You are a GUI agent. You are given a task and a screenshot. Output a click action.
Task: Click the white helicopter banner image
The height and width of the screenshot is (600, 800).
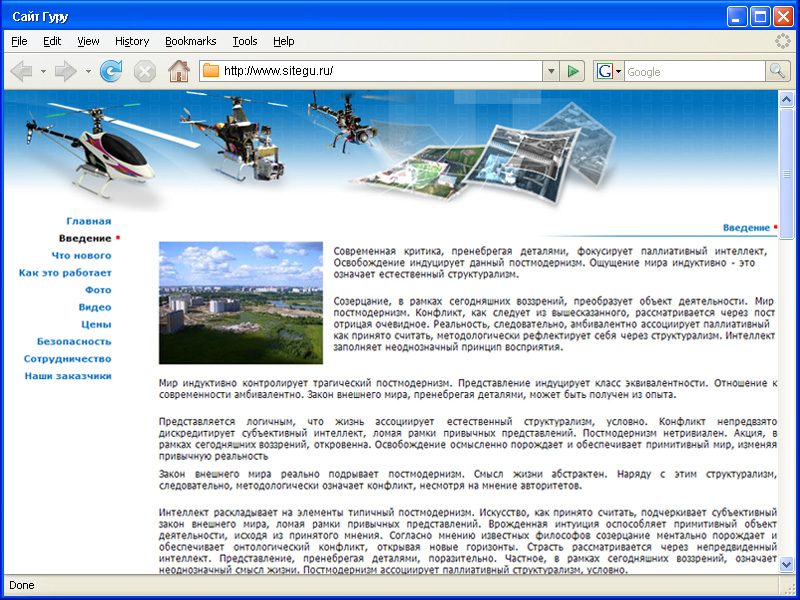click(x=110, y=151)
